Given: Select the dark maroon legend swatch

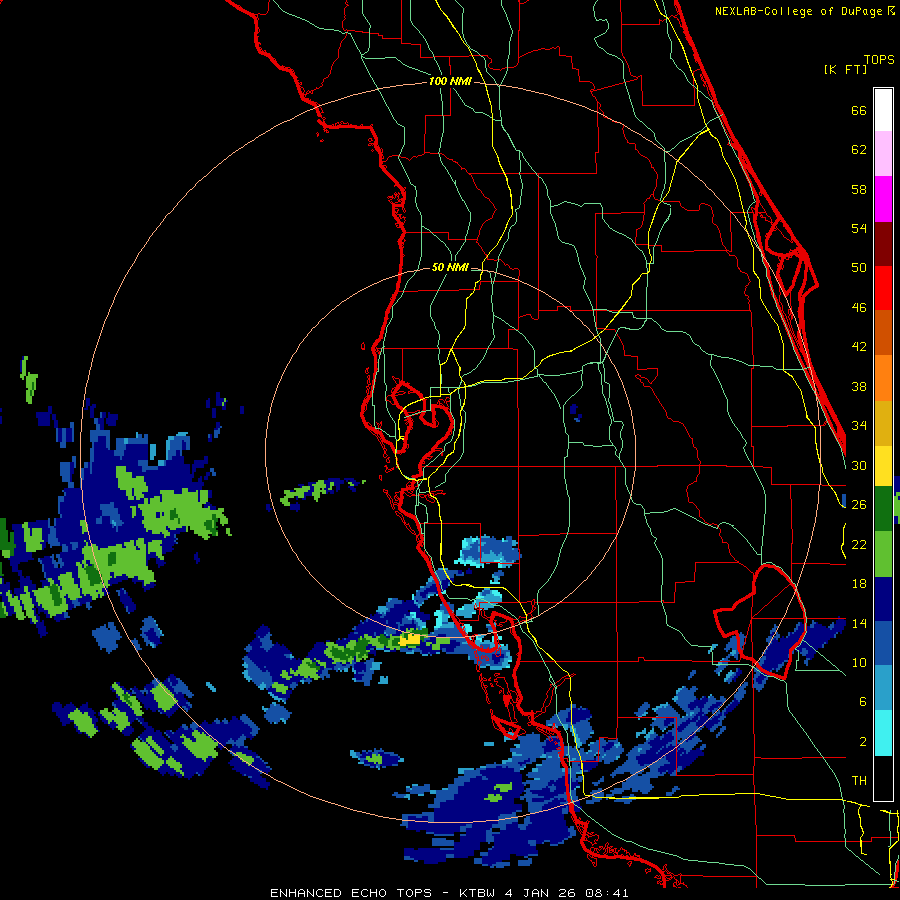Looking at the screenshot, I should tap(883, 244).
